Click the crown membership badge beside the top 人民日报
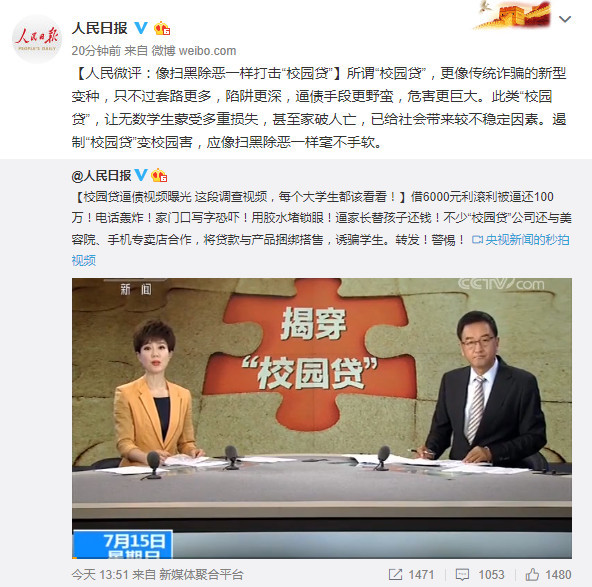Viewport: 592px width, 587px height. (162, 28)
